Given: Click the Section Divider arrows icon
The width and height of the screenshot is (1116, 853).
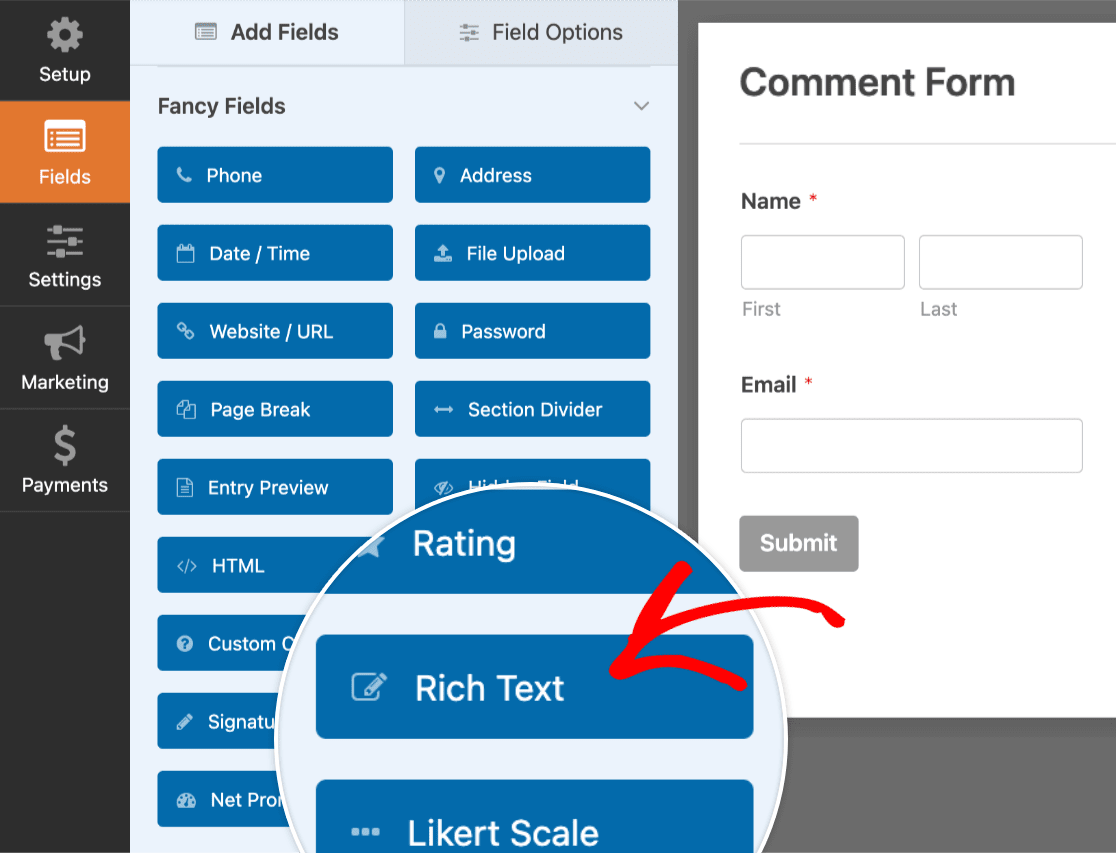Looking at the screenshot, I should [x=443, y=410].
